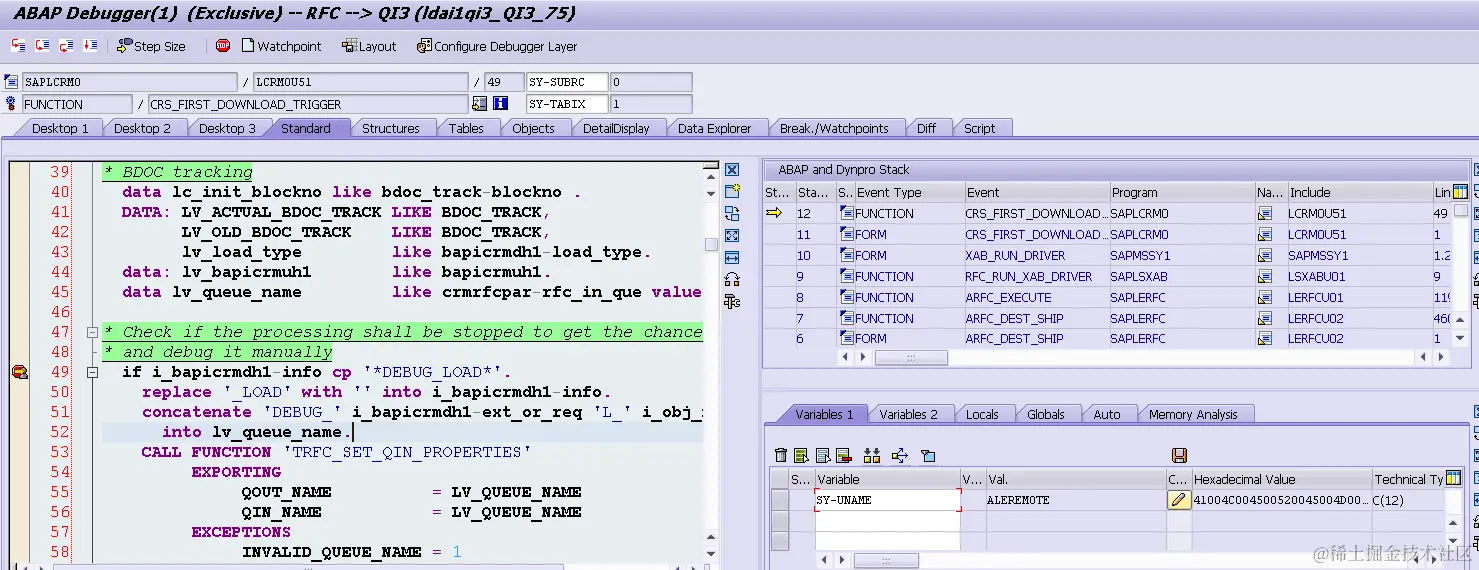Image resolution: width=1479 pixels, height=570 pixels.
Task: Create a new Watchpoint
Action: tap(281, 46)
